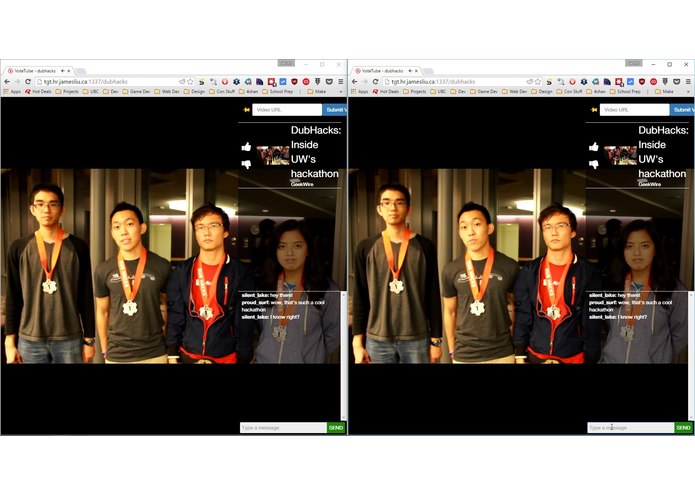This screenshot has width=695, height=494.
Task: Click Type a message field in right window
Action: tap(631, 428)
